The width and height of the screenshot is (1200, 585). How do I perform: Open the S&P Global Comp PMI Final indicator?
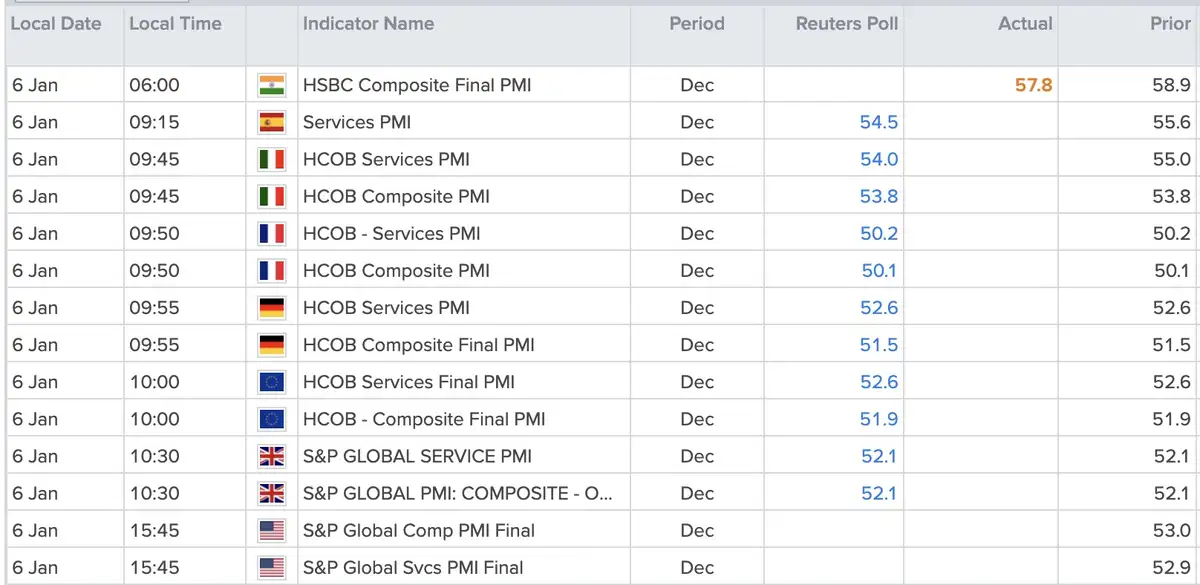(x=419, y=529)
